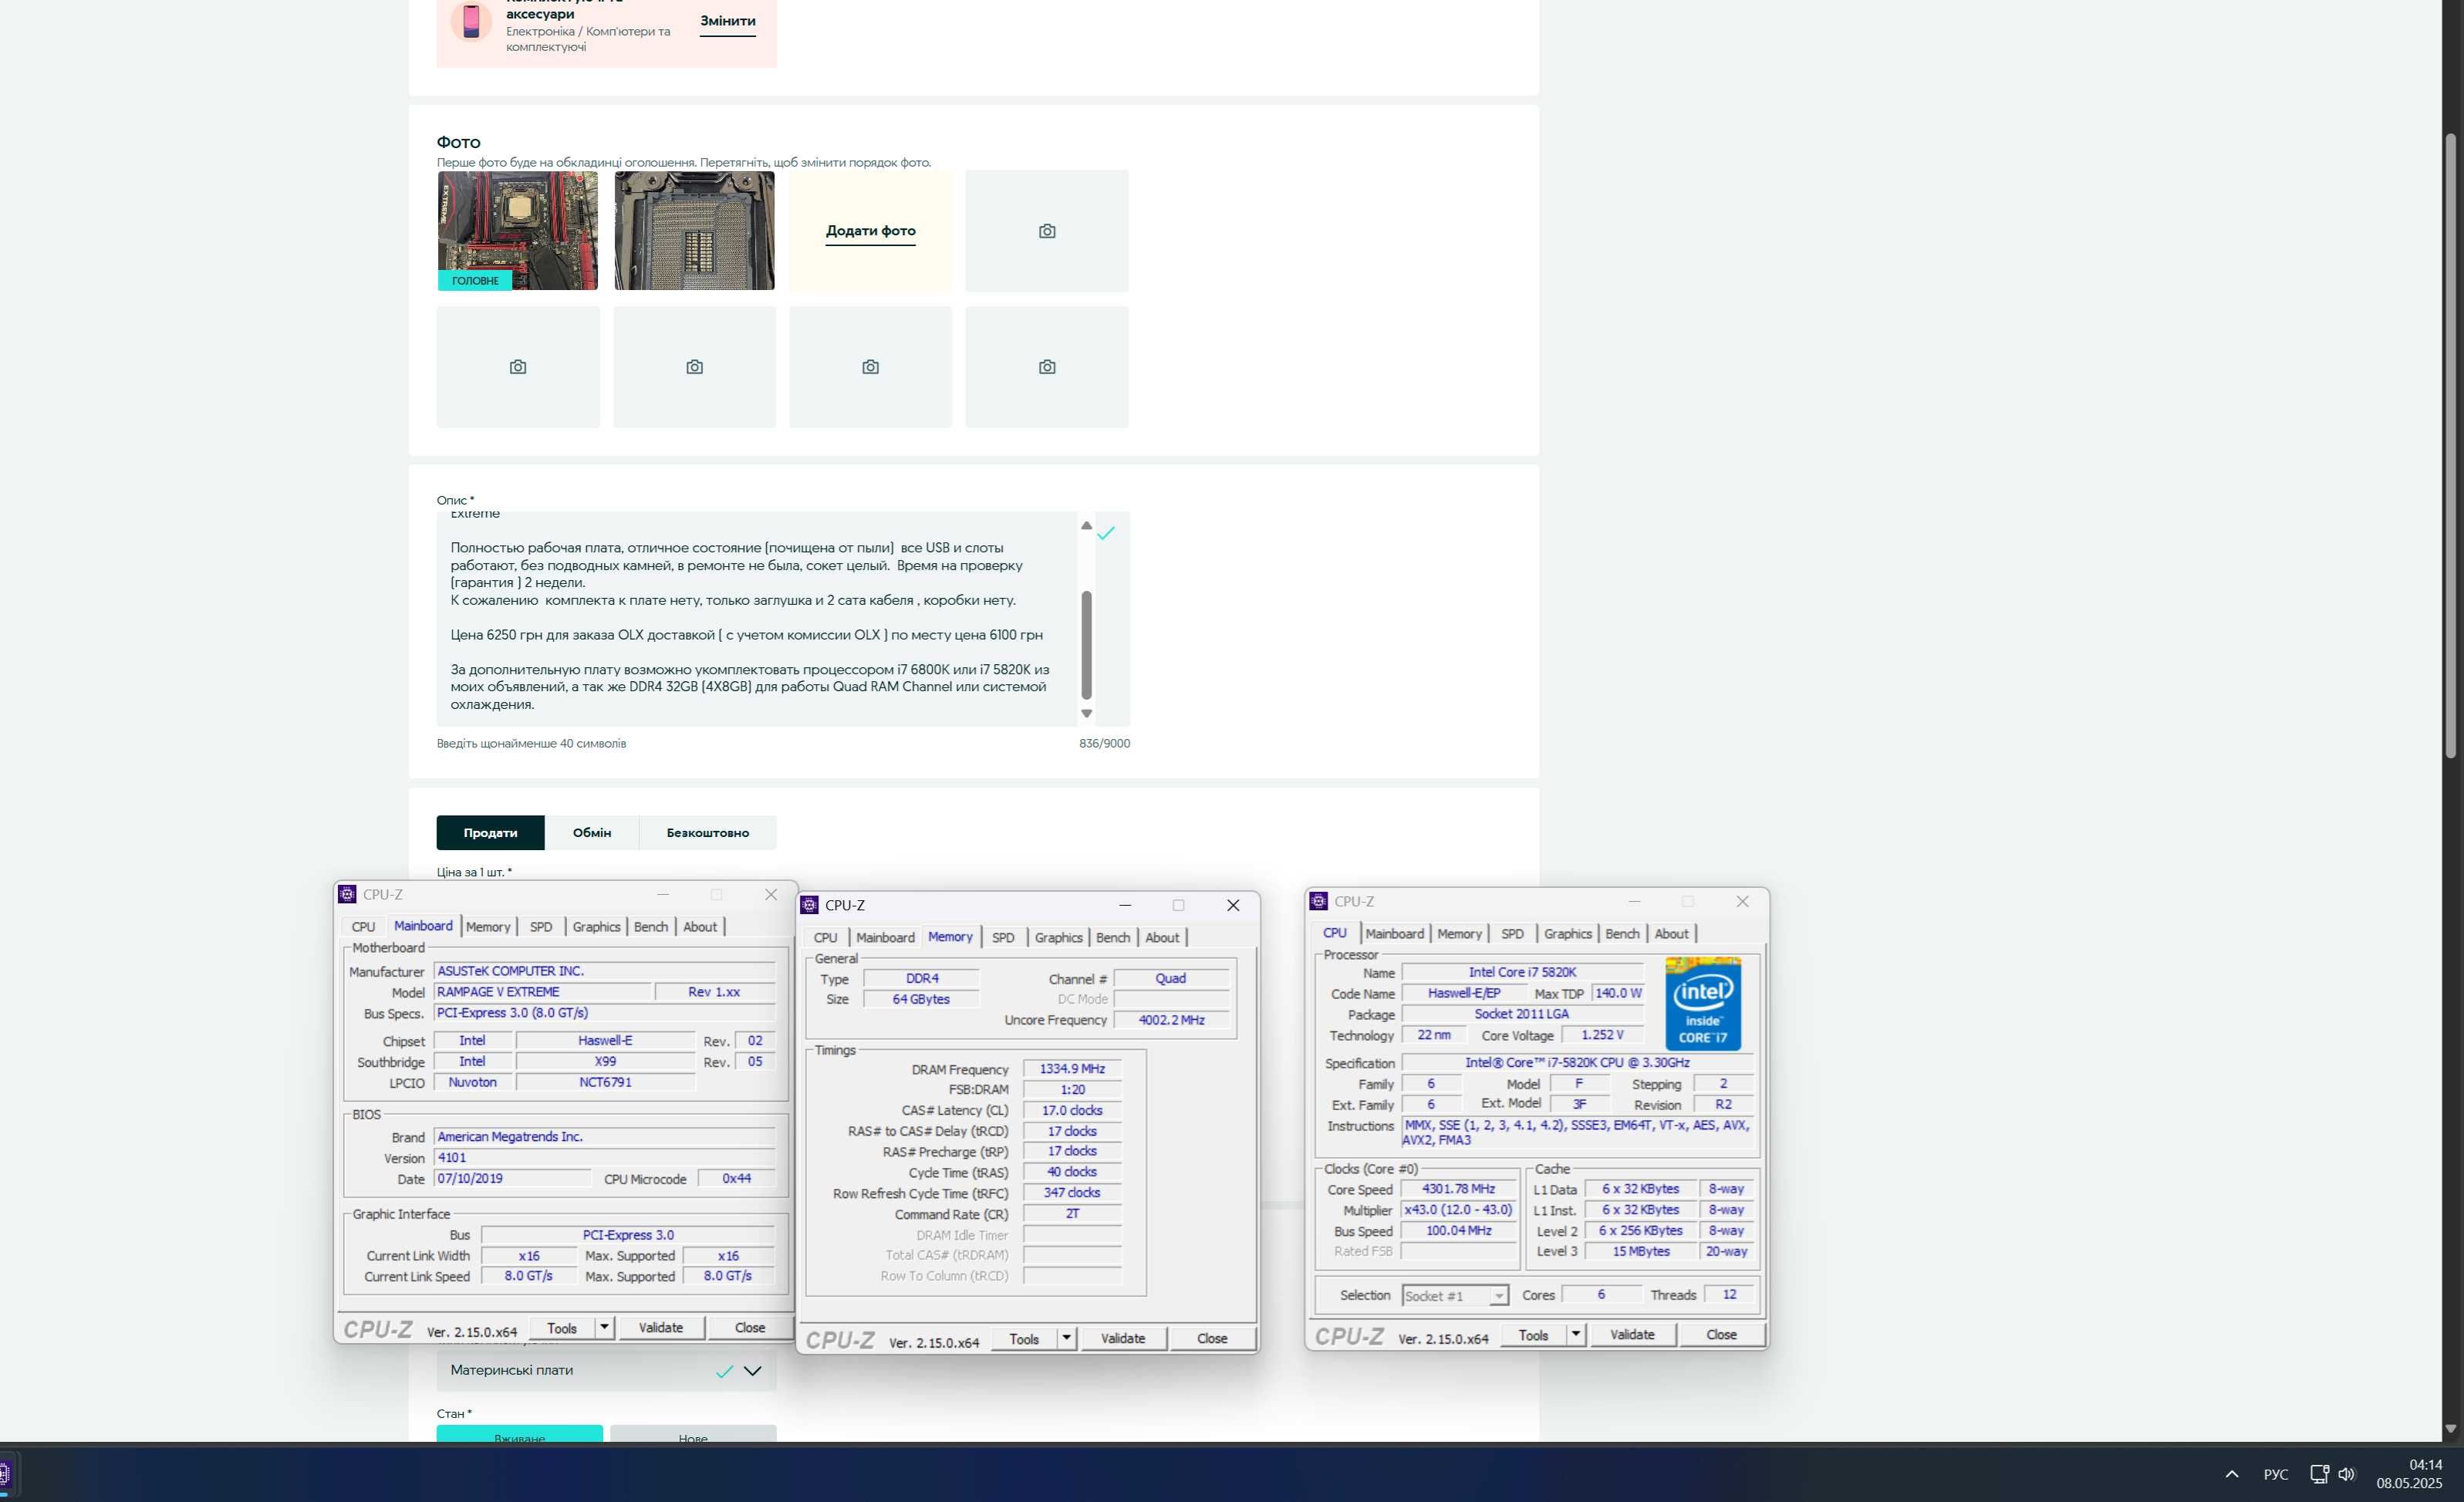
Task: Open the network icon in system tray
Action: click(2319, 1474)
